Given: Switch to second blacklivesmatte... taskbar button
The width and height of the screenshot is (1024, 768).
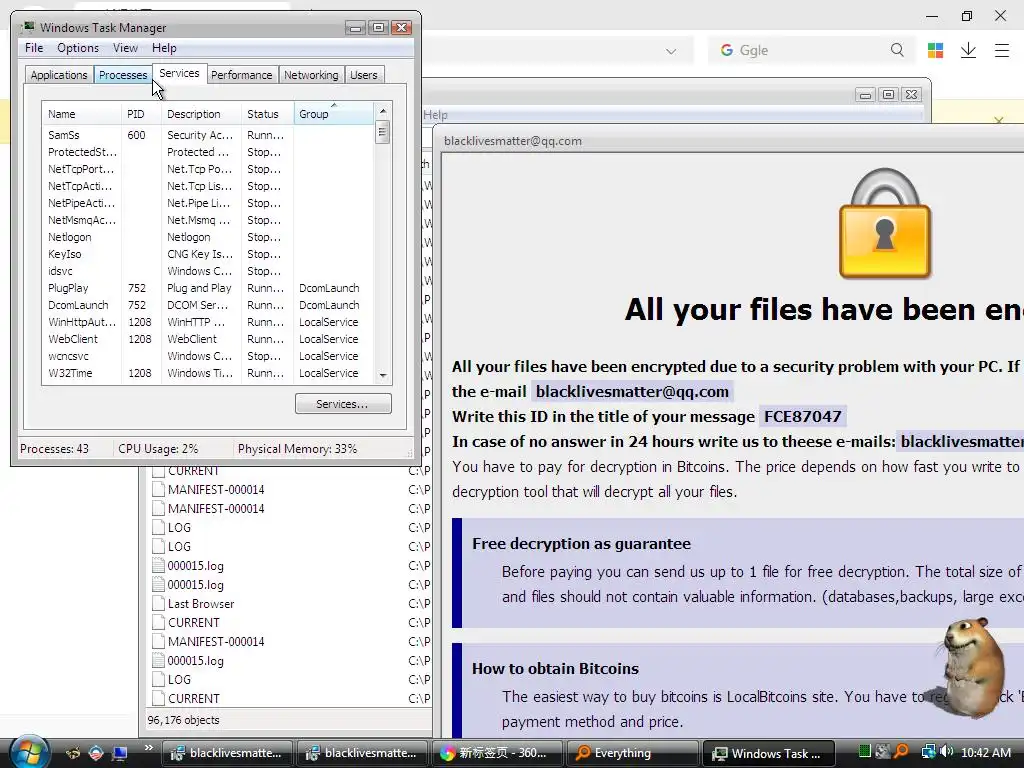Looking at the screenshot, I should pos(362,753).
